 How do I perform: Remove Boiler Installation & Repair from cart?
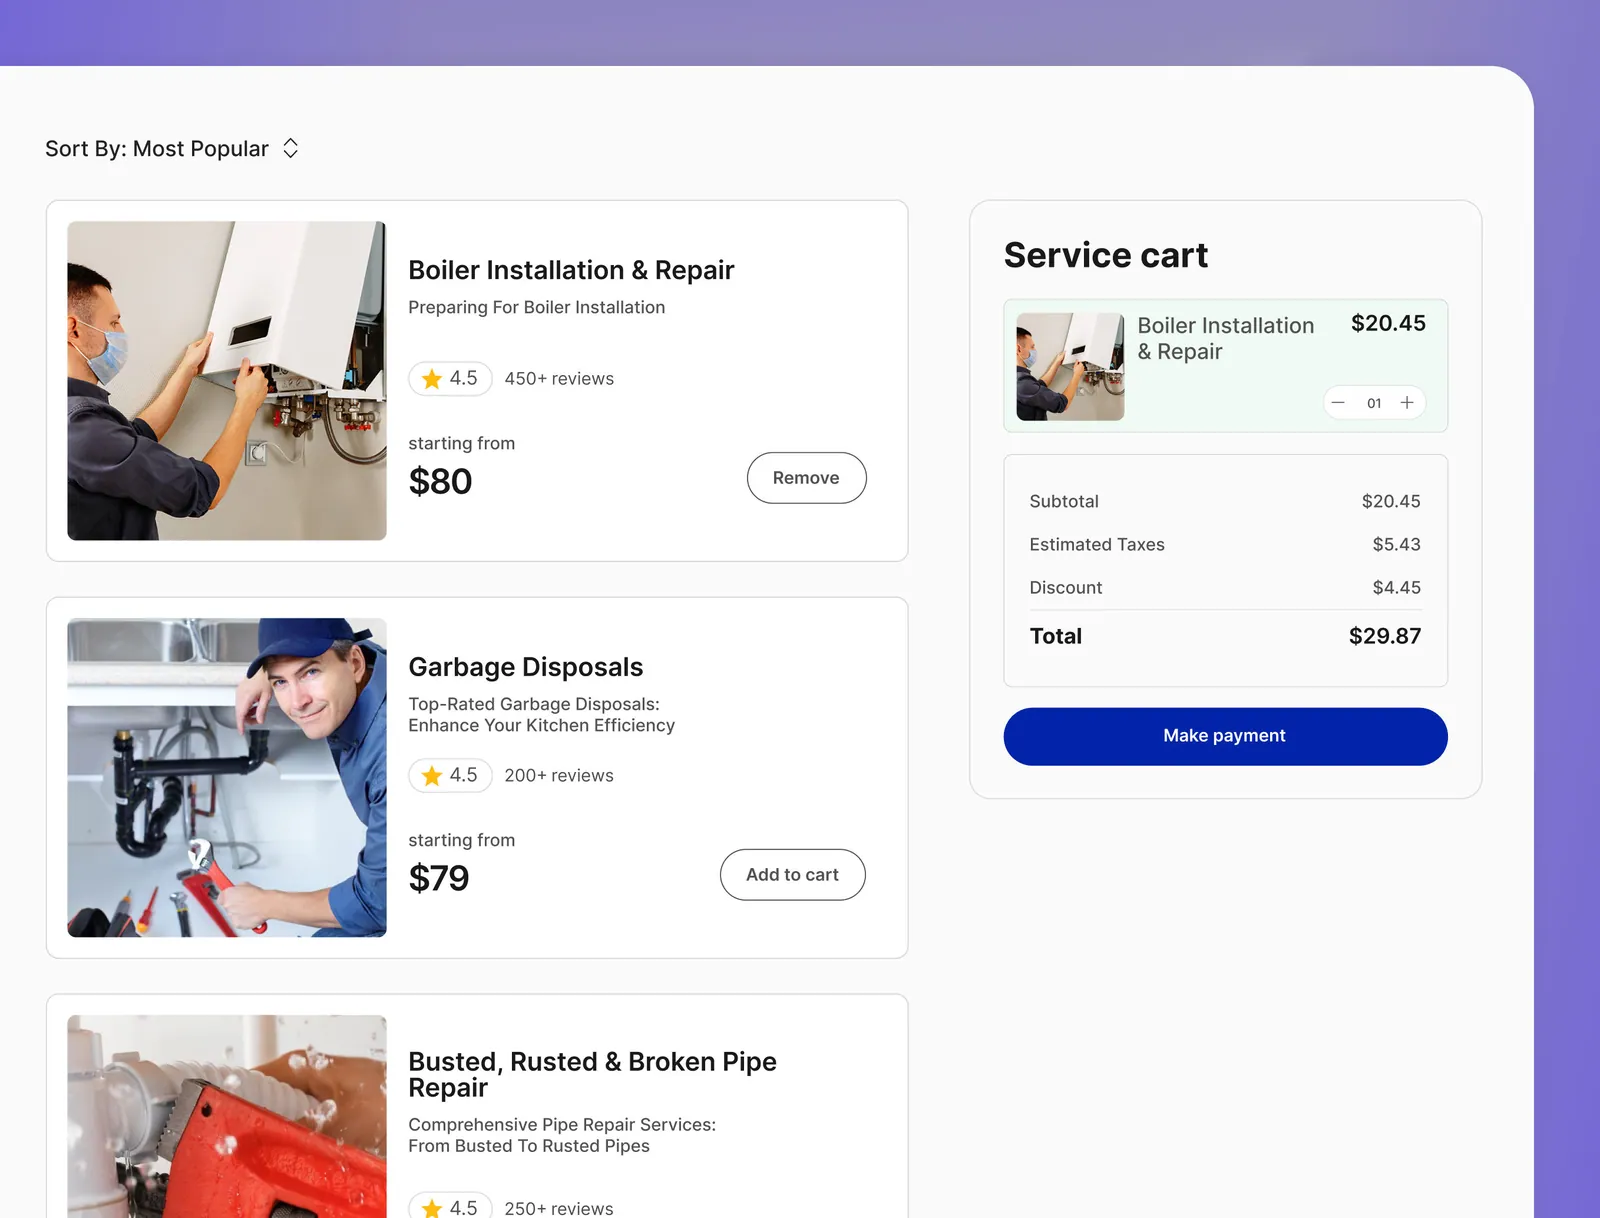click(x=806, y=478)
